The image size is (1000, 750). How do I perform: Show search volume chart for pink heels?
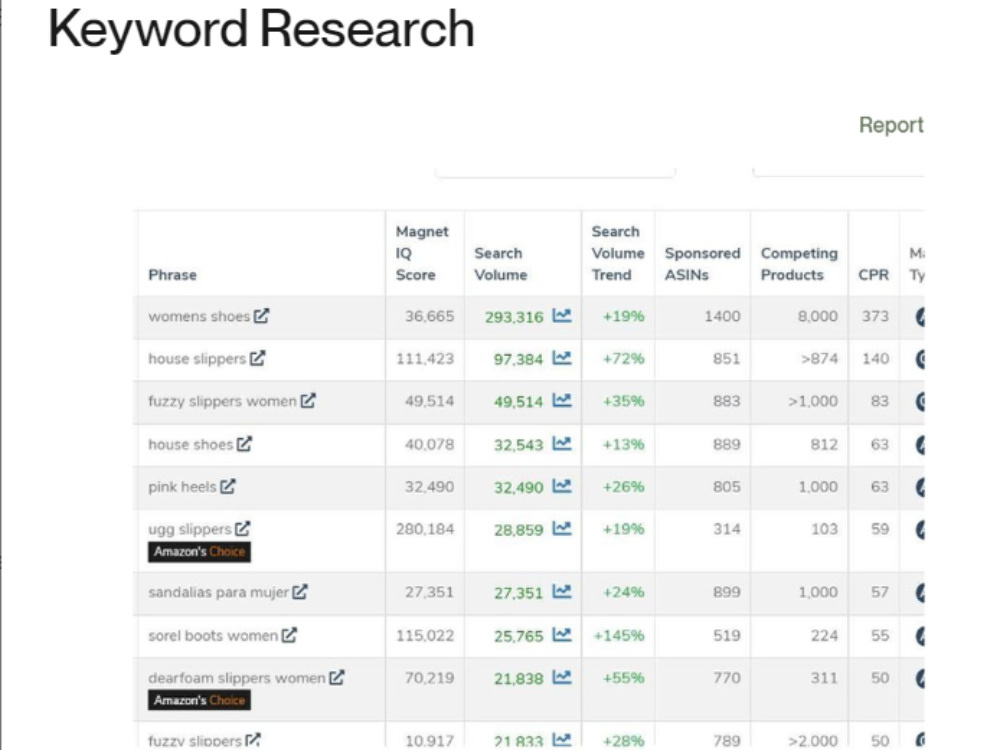pos(562,486)
